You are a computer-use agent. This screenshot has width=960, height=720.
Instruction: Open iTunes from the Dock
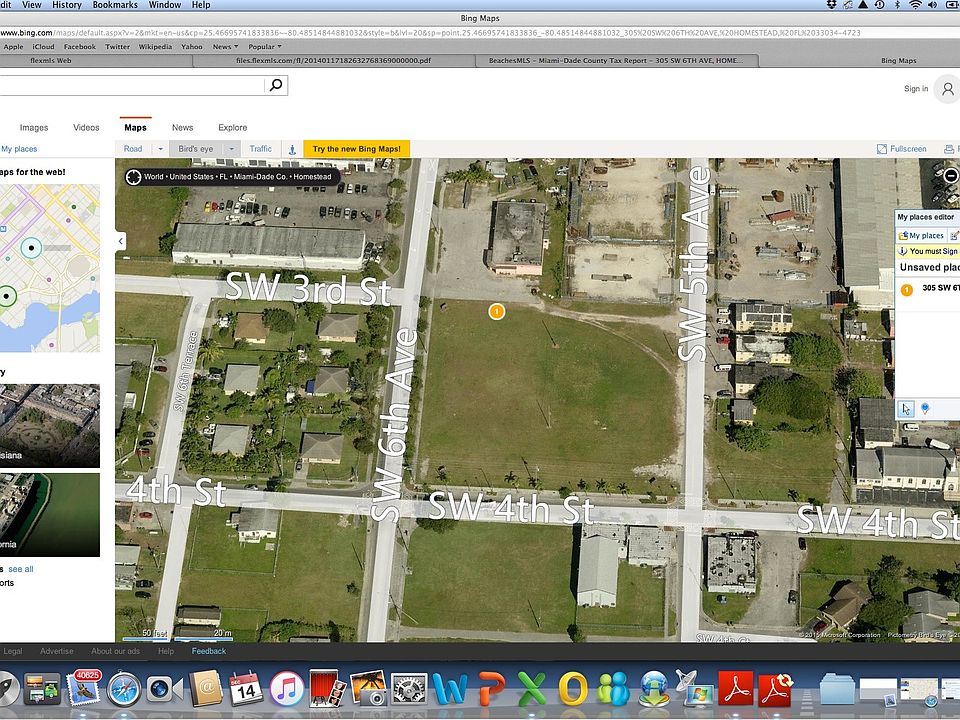coord(286,688)
